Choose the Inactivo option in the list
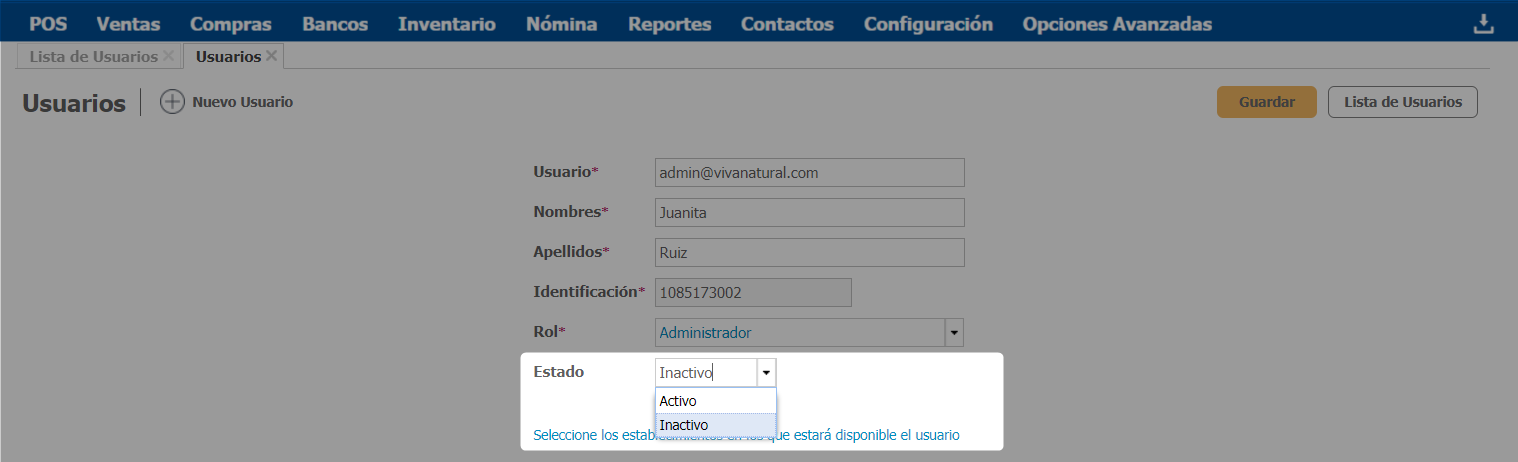 tap(715, 425)
